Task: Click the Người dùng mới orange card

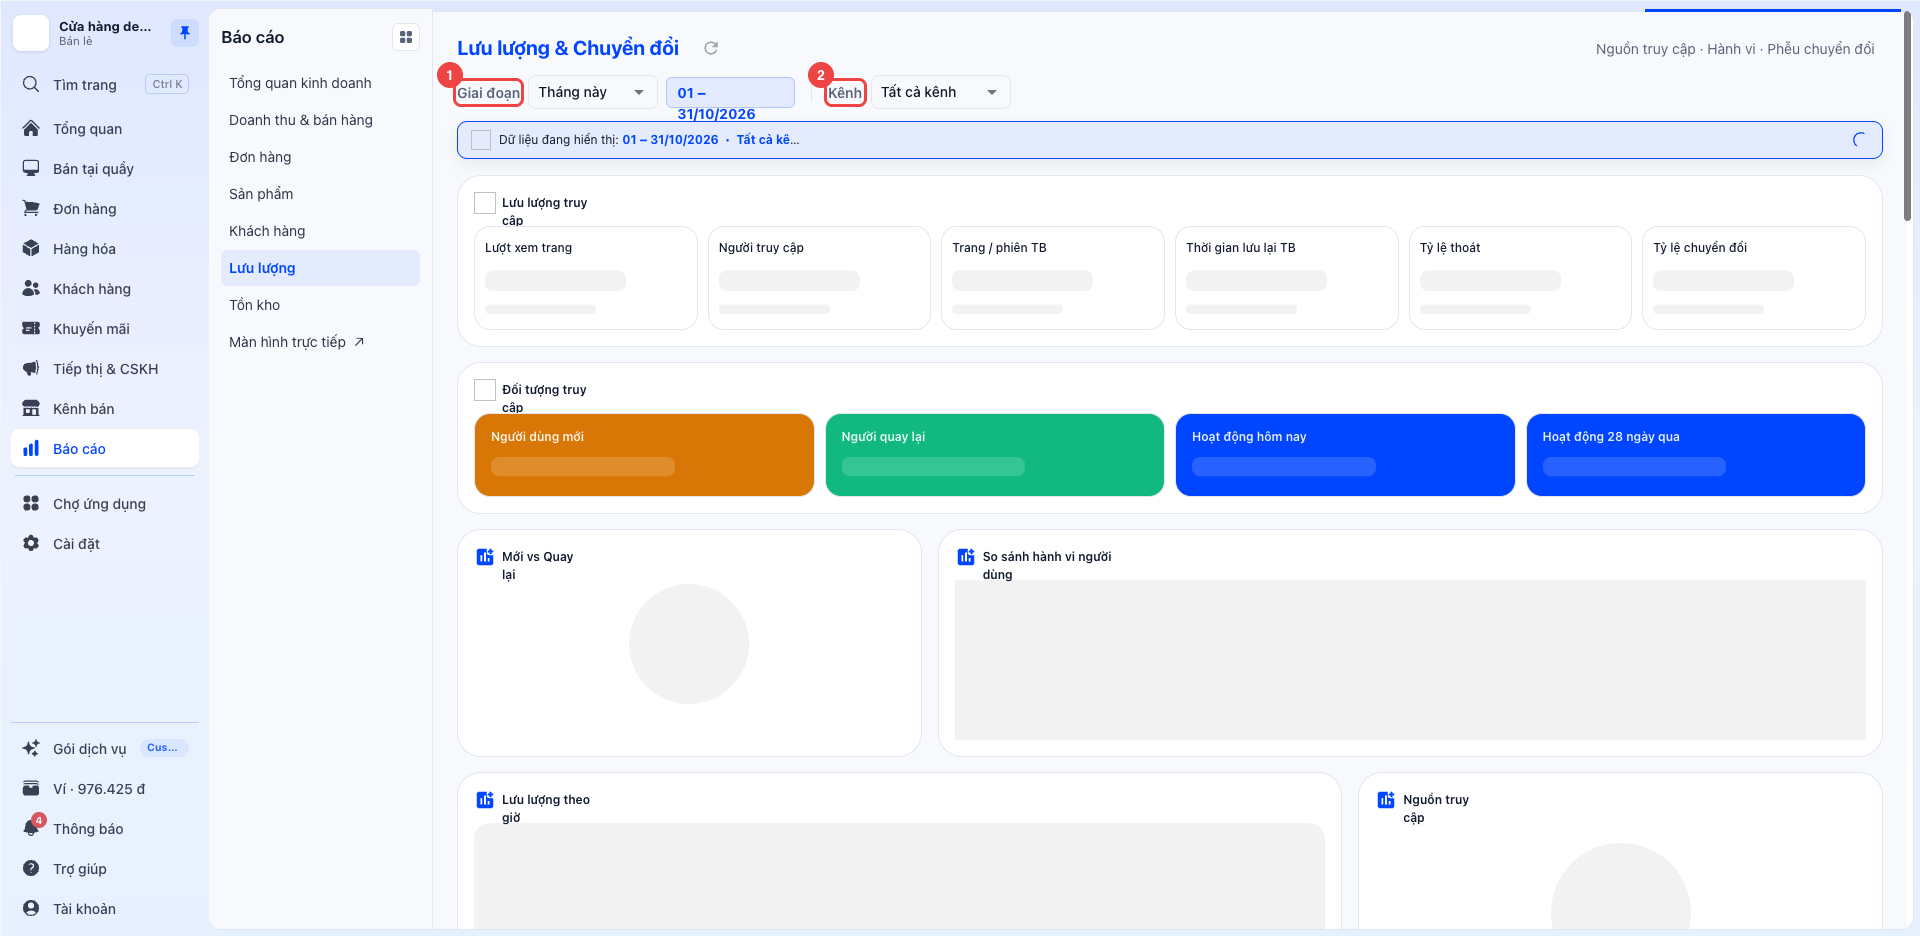Action: tap(644, 455)
